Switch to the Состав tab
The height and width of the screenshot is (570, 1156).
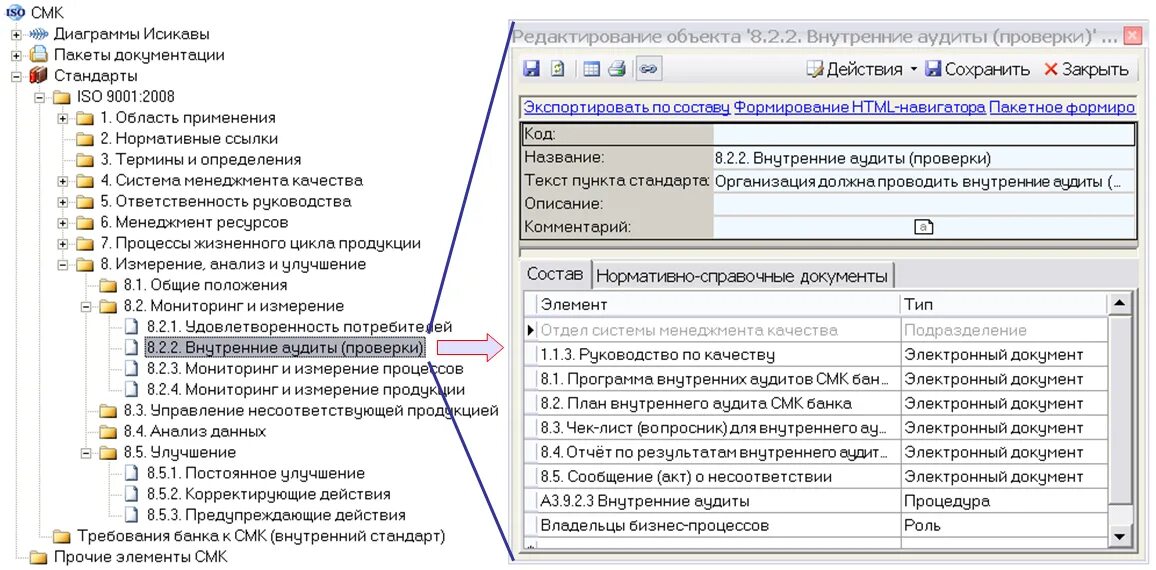point(554,274)
